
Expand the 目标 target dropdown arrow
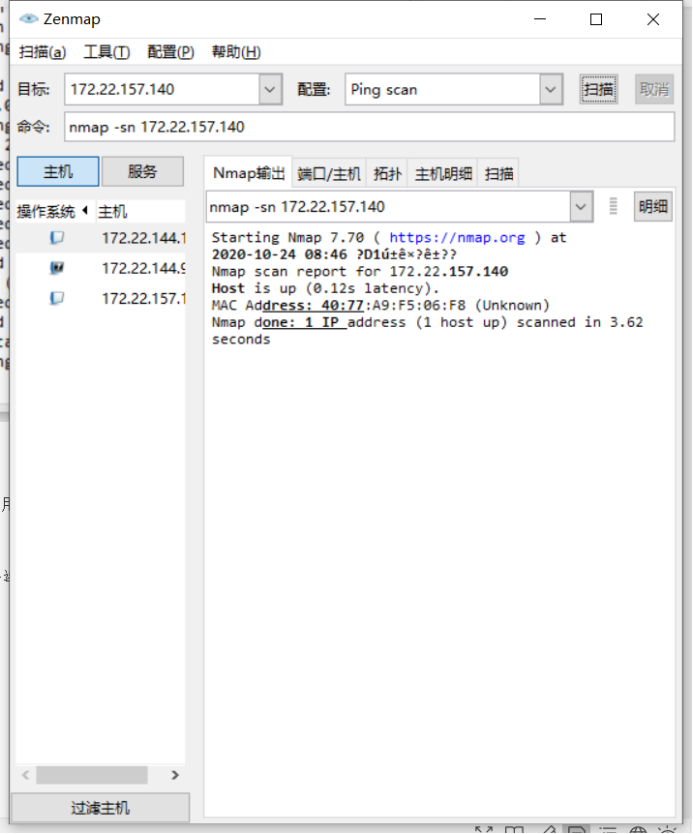tap(270, 89)
